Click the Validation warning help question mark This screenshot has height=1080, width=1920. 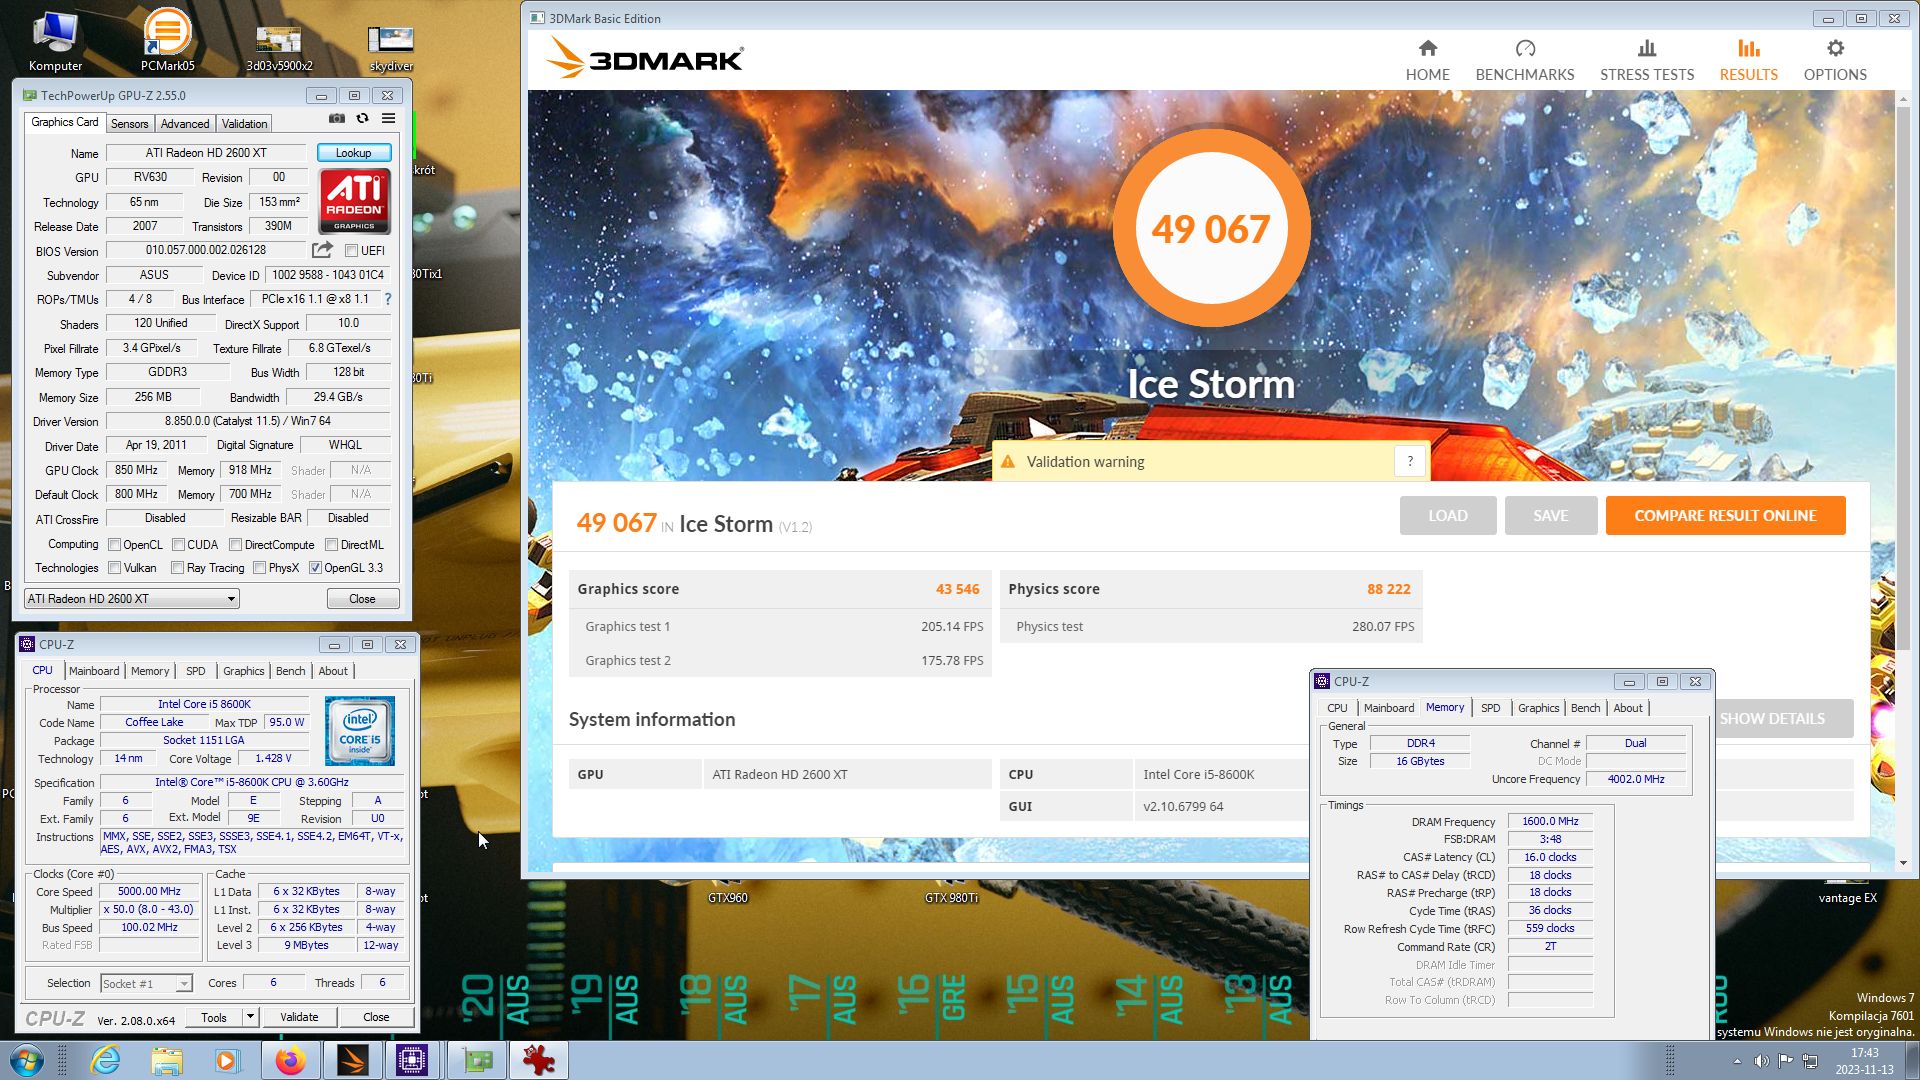1410,461
